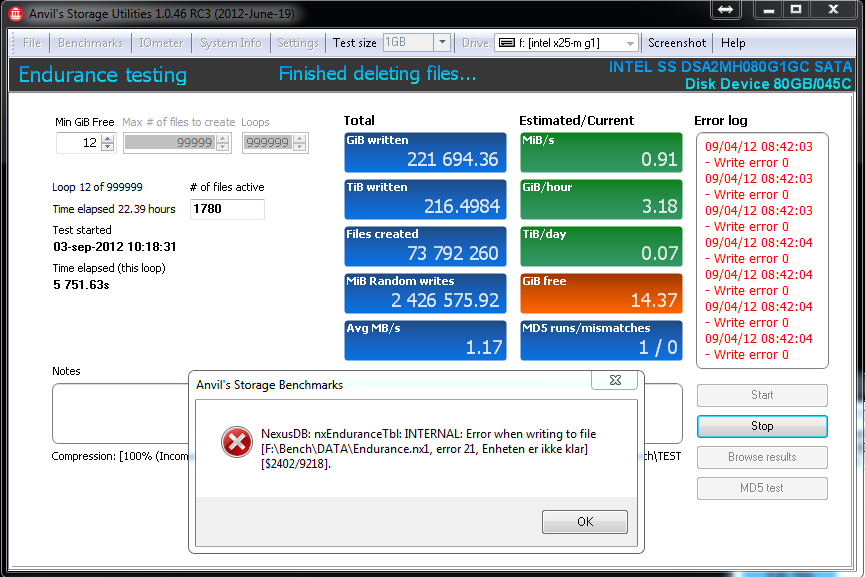Click '03-sep-2012 10:18:31' start time
This screenshot has height=577, width=865.
pyautogui.click(x=115, y=247)
